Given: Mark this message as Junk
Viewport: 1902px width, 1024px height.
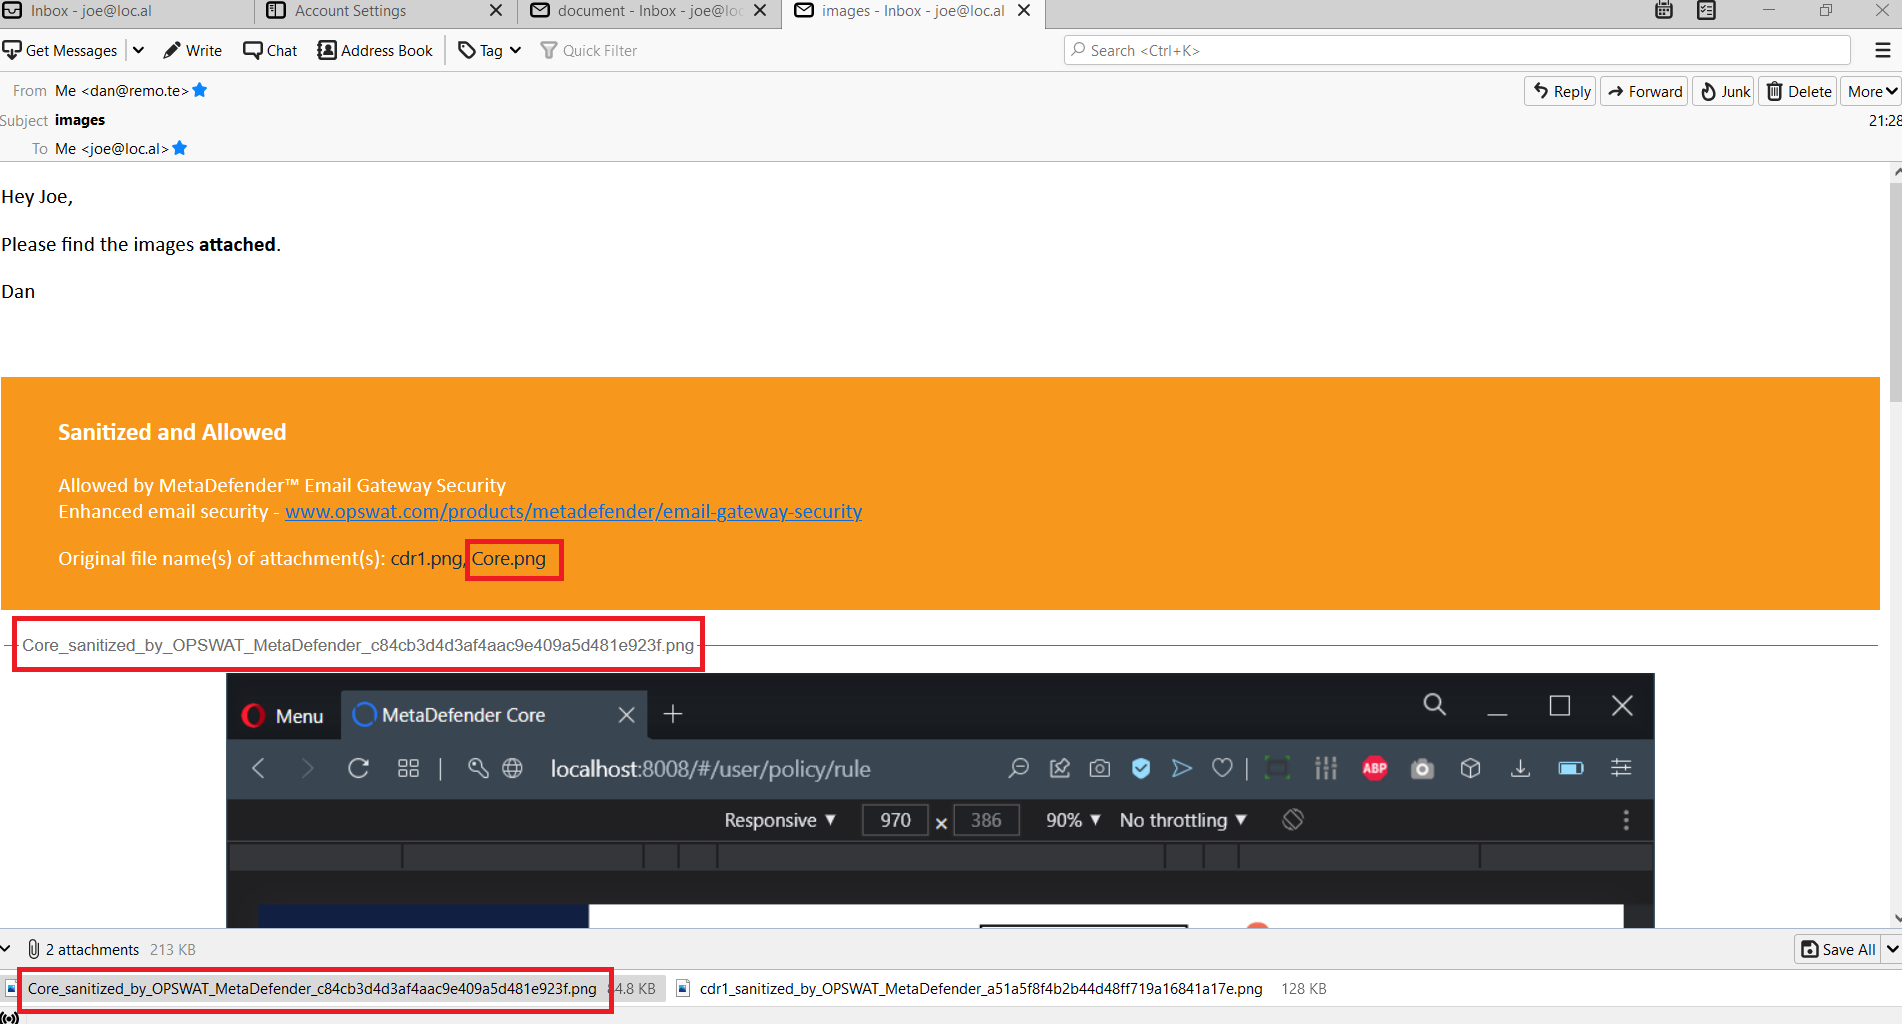Looking at the screenshot, I should tap(1724, 91).
